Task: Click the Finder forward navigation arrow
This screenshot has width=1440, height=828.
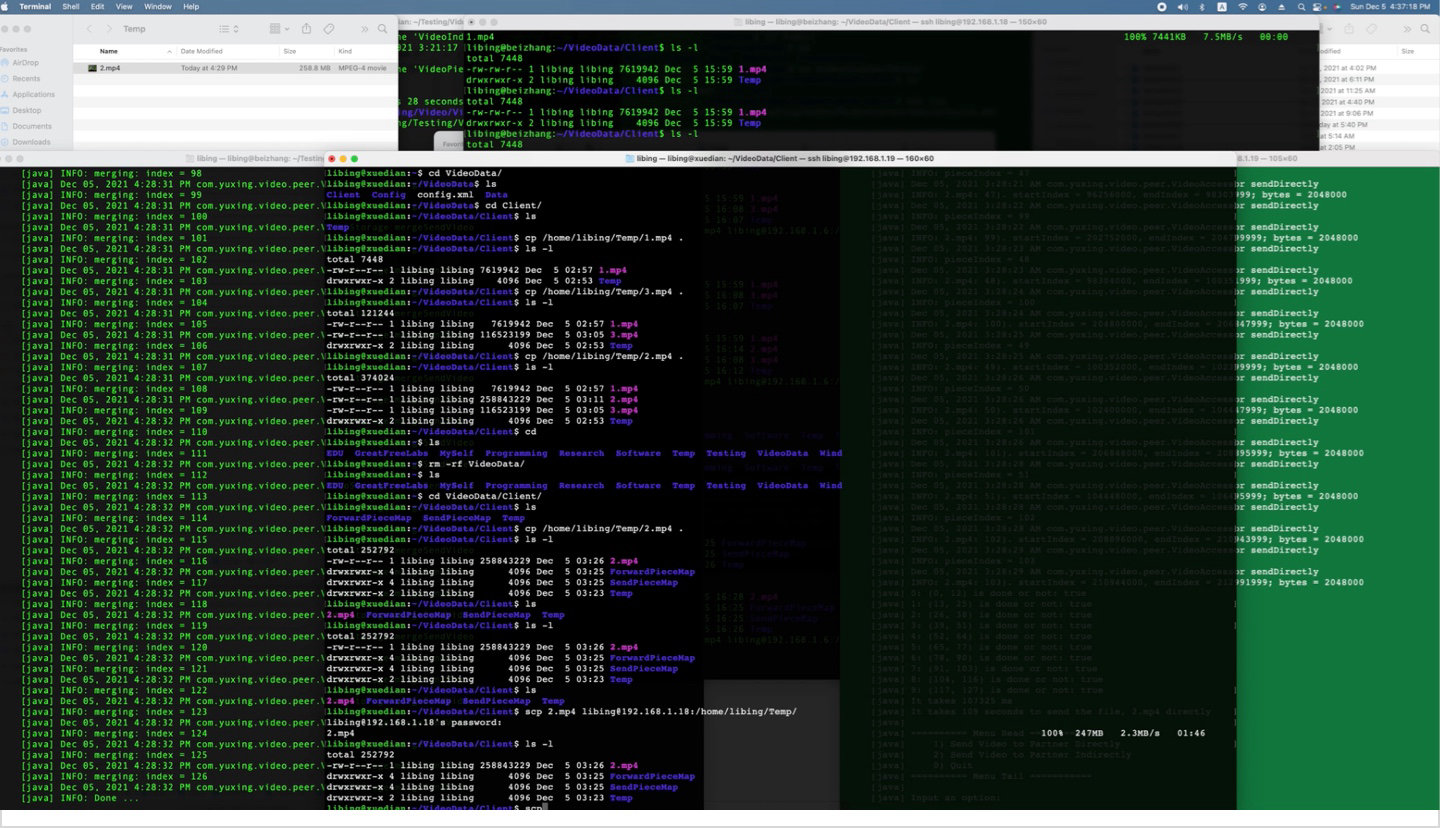Action: pos(109,29)
